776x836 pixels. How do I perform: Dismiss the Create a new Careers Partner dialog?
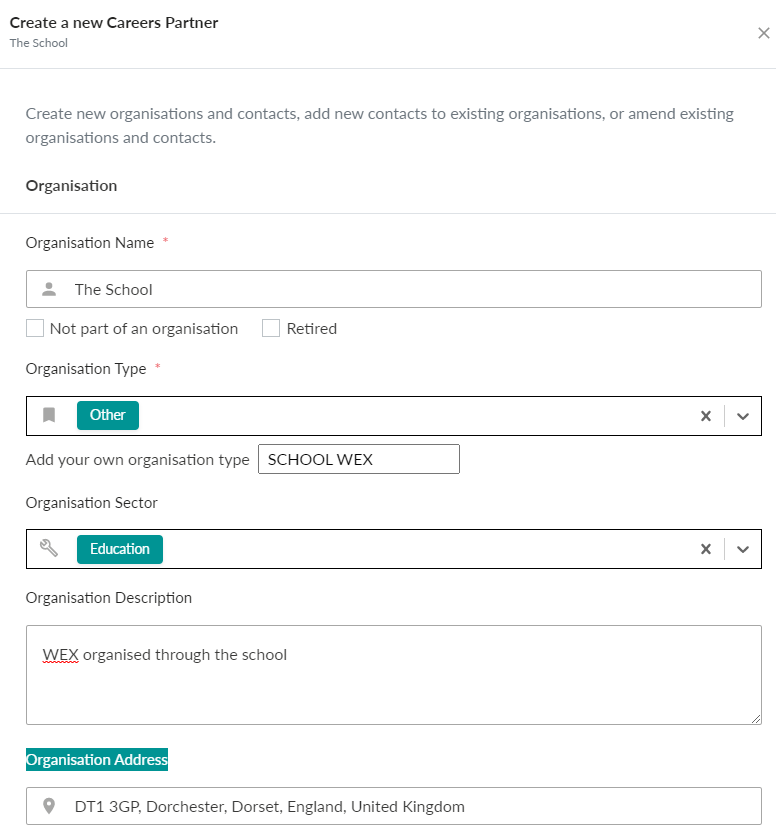pos(763,32)
